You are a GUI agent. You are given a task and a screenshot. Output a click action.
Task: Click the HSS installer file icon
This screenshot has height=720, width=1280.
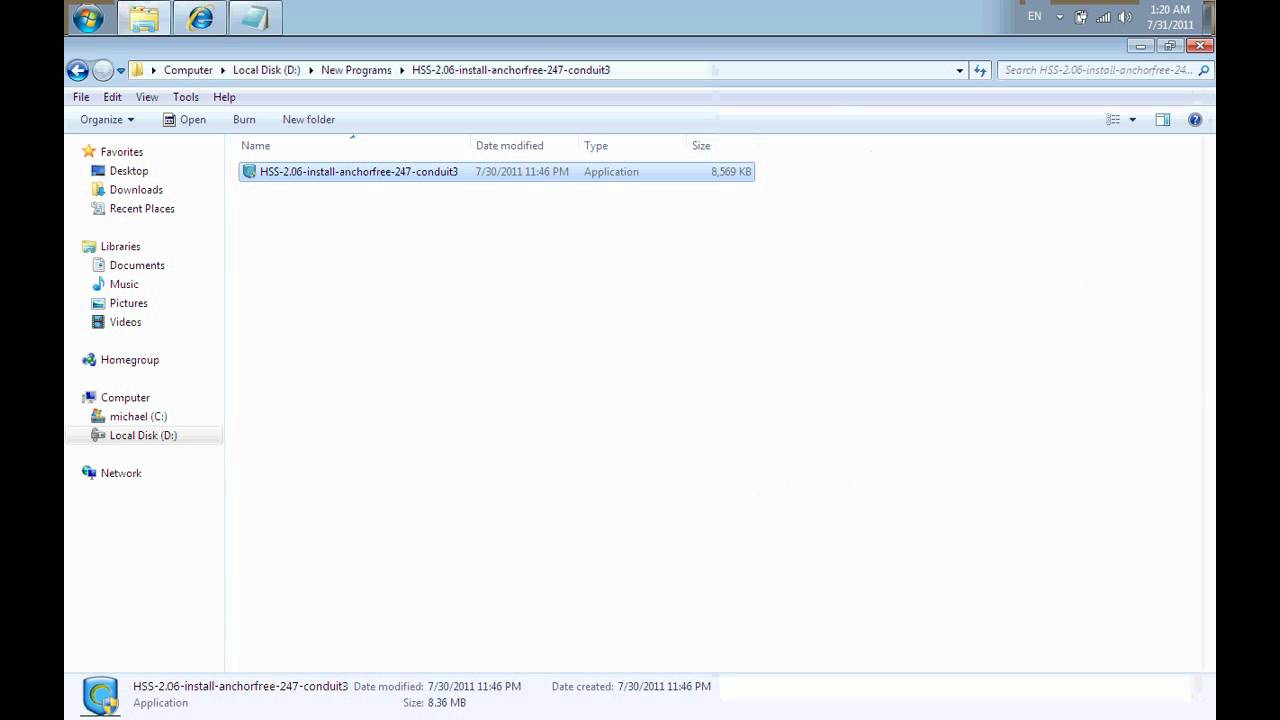[249, 172]
